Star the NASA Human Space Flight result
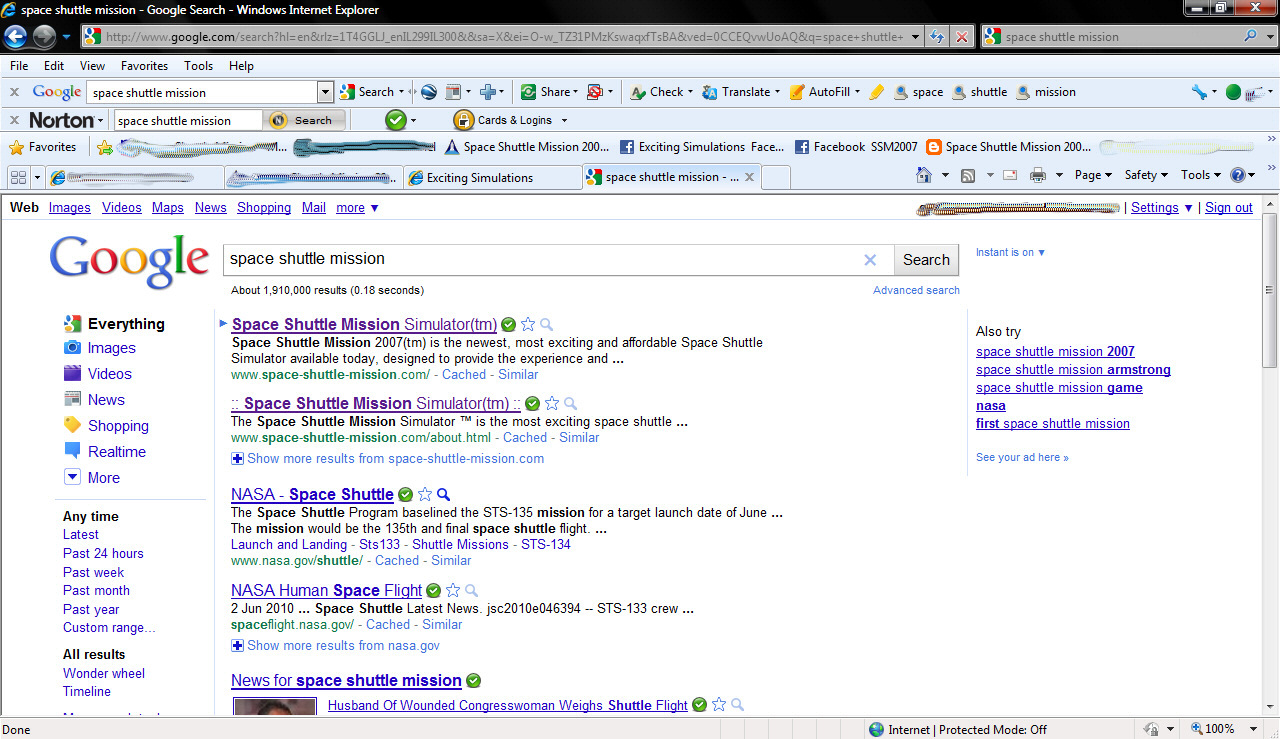1280x739 pixels. (x=453, y=590)
